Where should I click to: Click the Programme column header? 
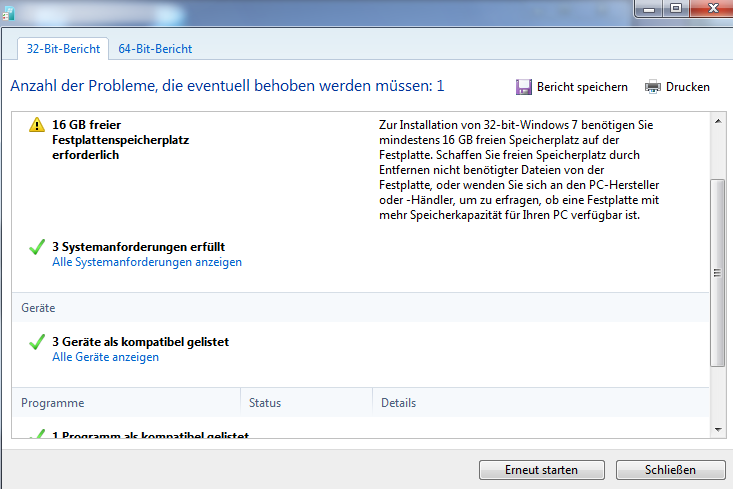click(126, 403)
